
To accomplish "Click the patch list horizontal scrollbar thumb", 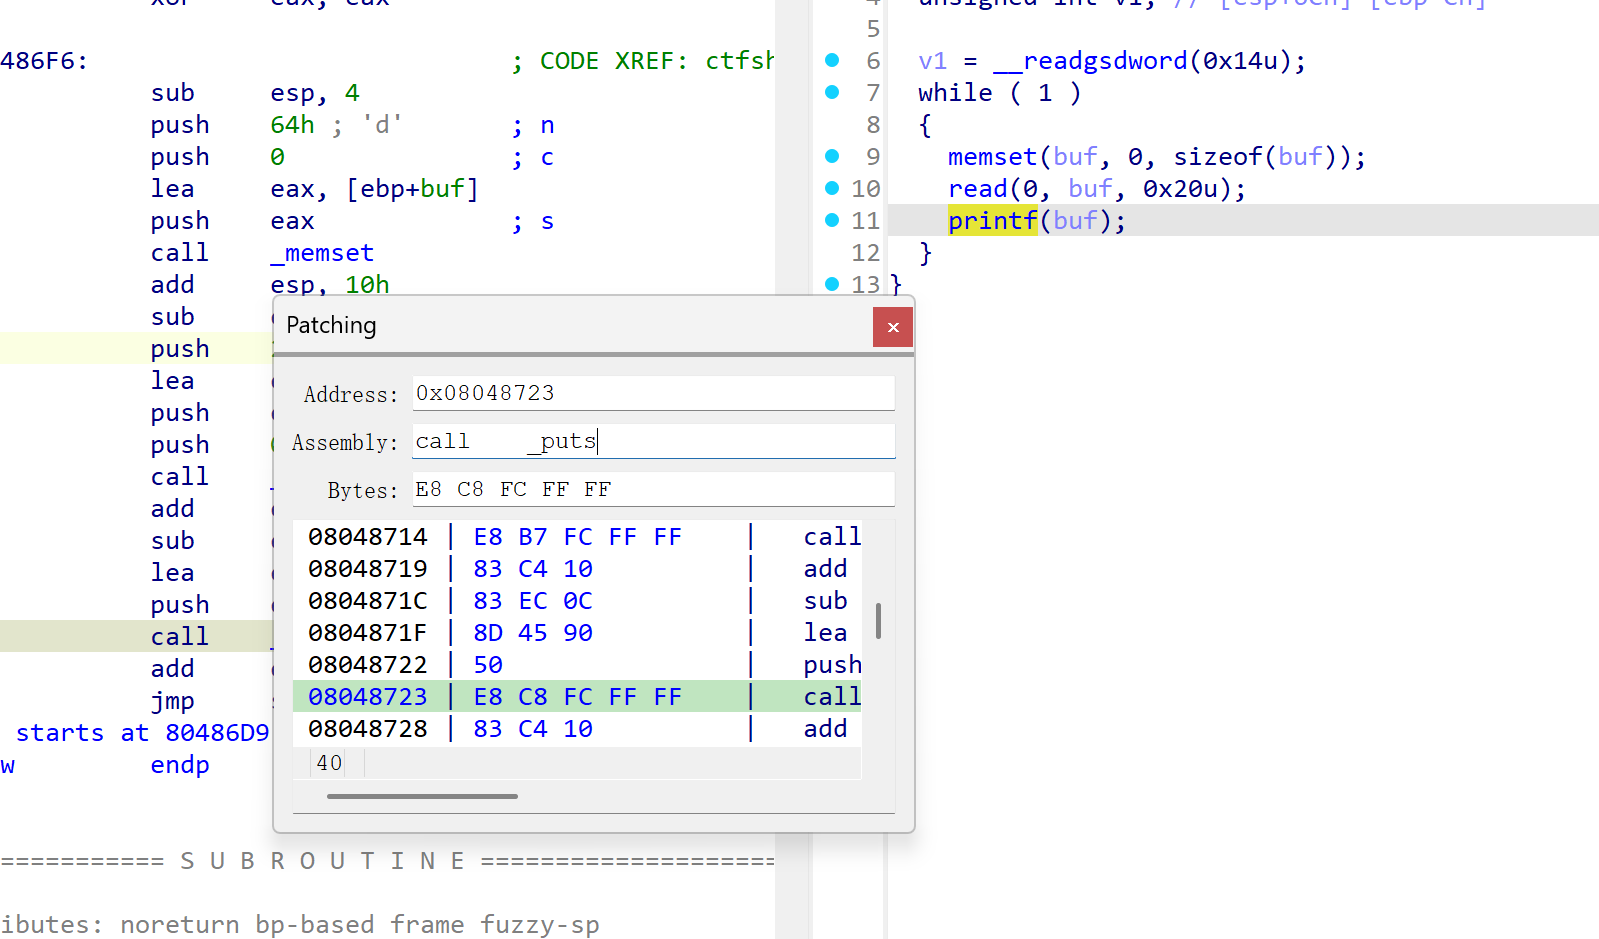I will tap(422, 796).
